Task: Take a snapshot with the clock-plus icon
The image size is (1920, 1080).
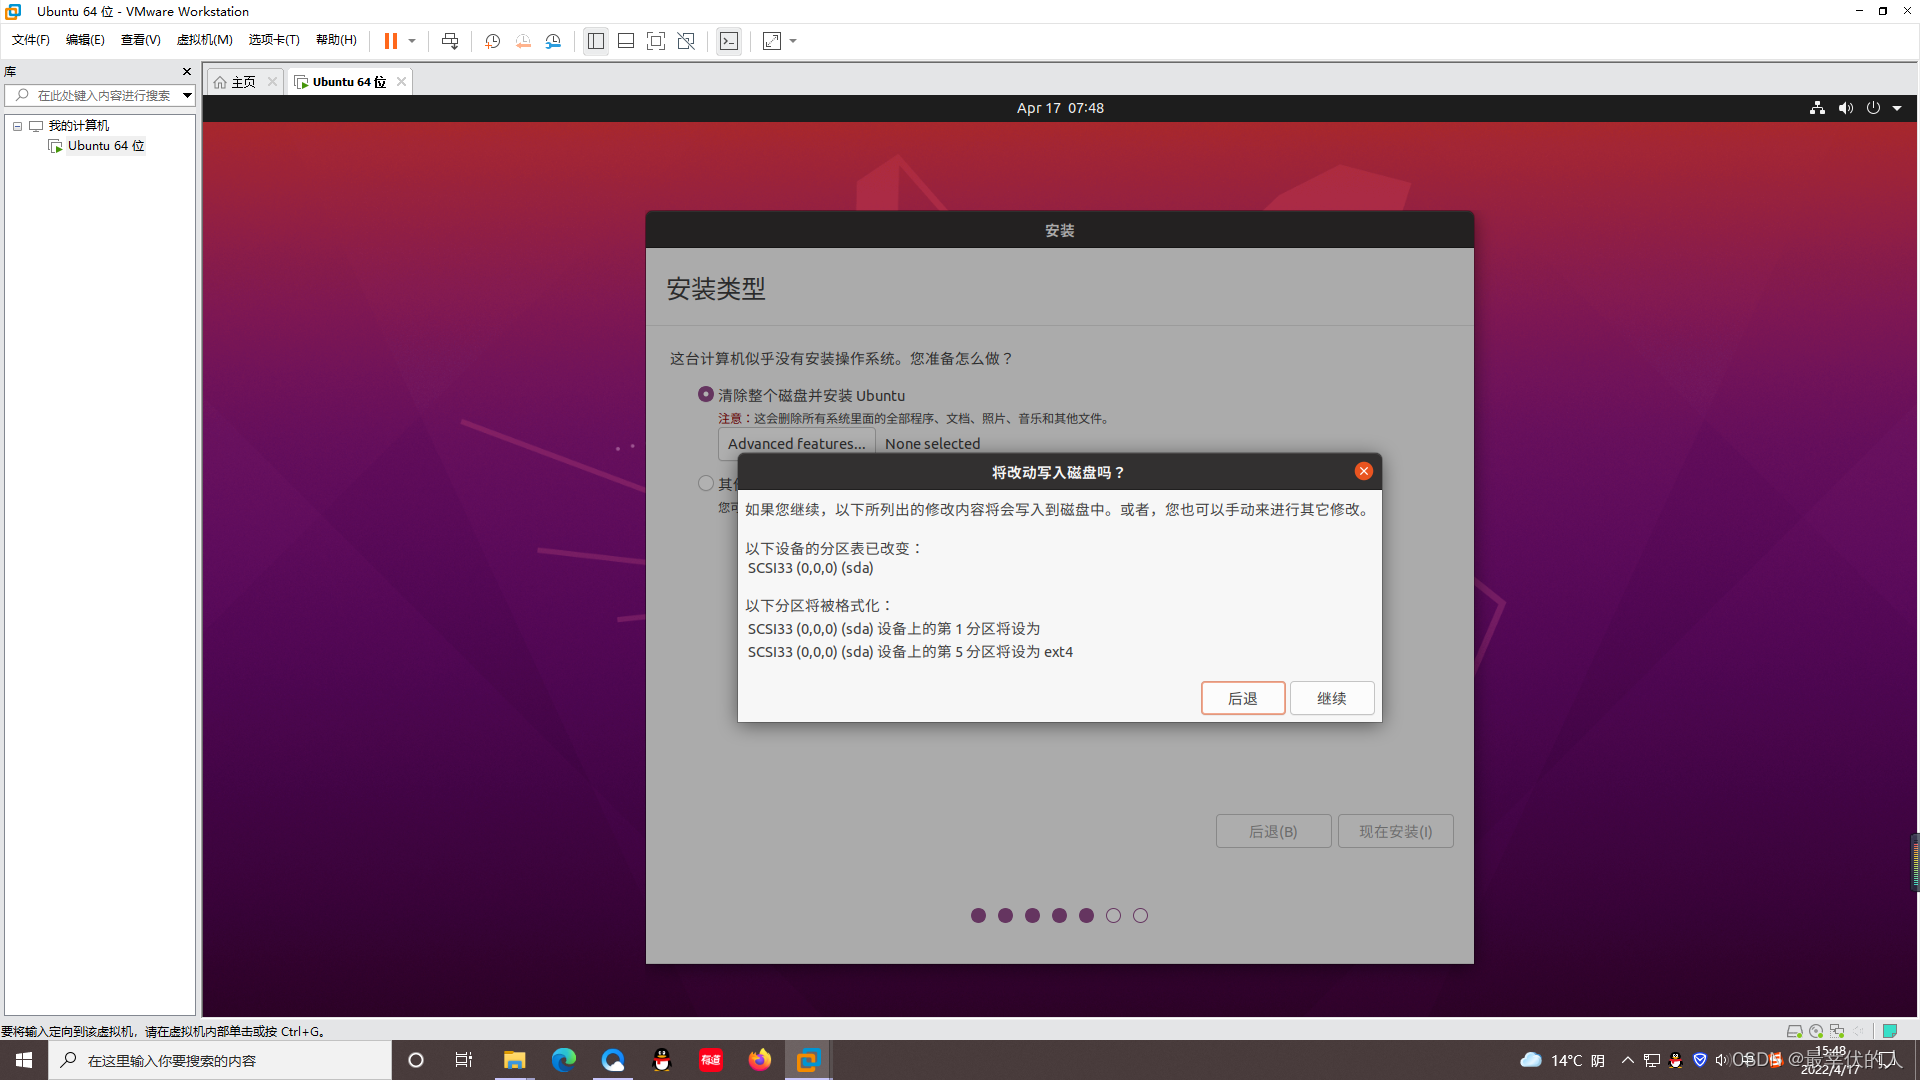Action: 492,41
